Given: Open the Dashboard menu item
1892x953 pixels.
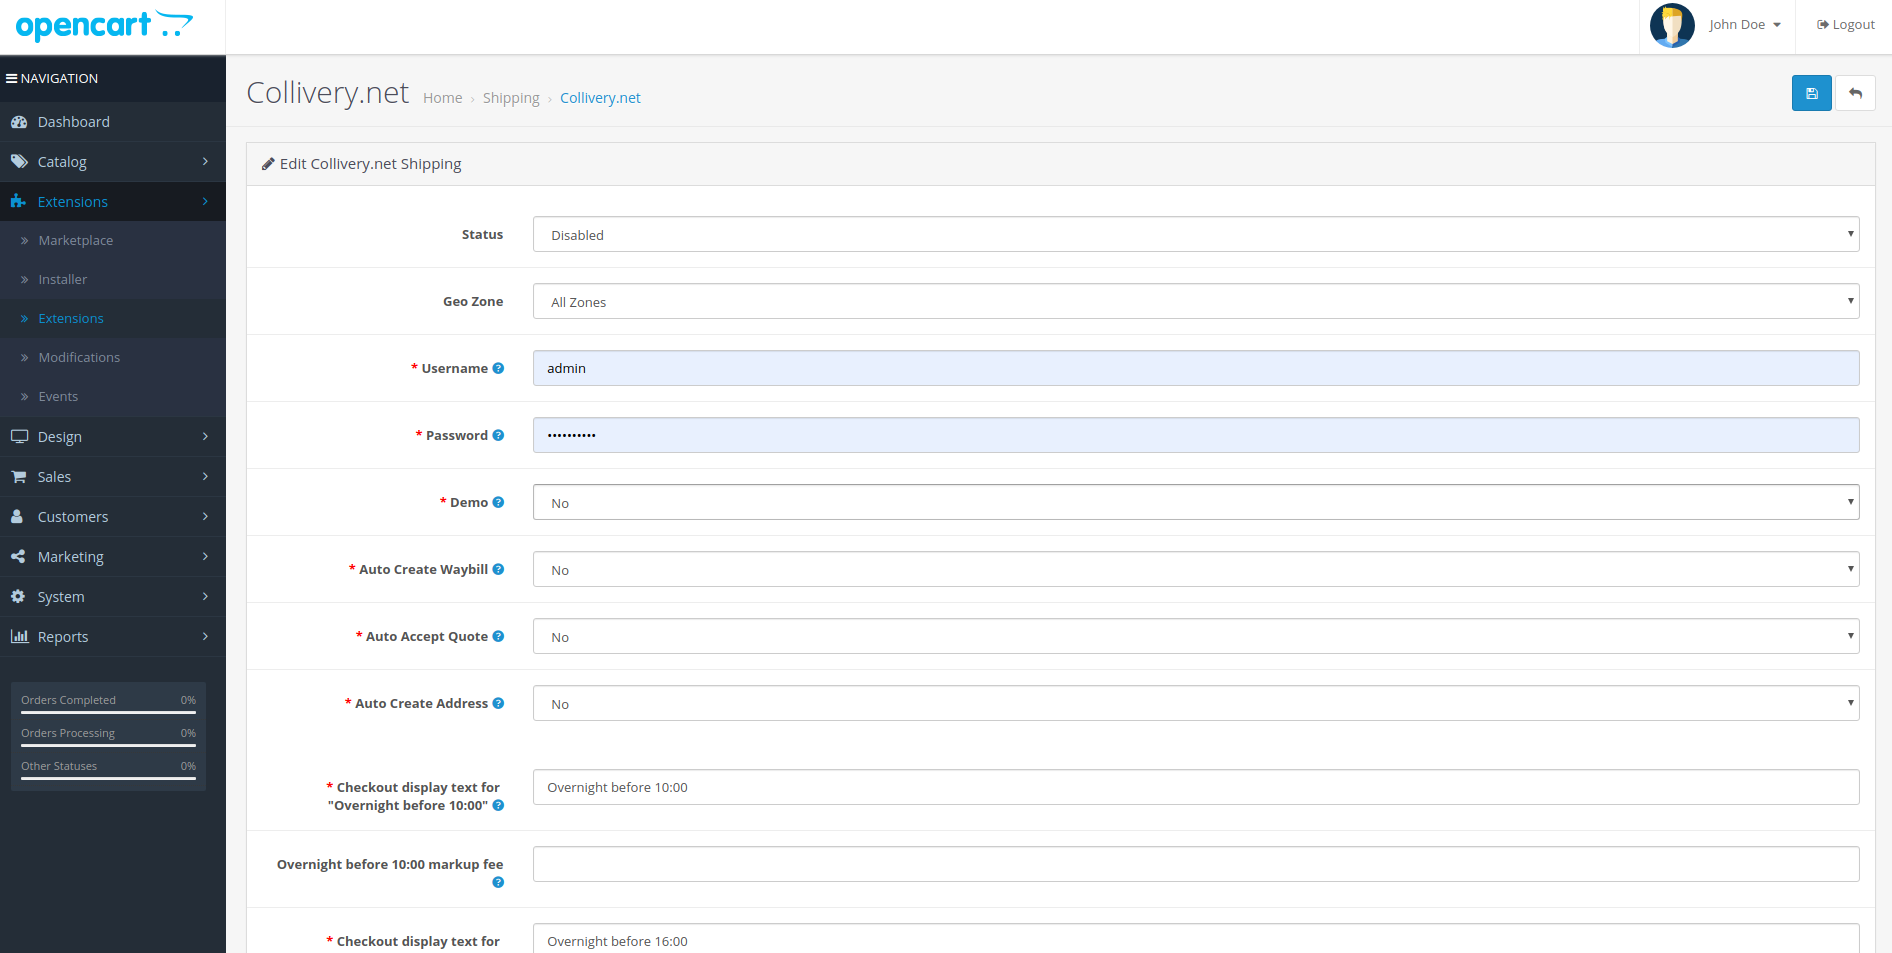Looking at the screenshot, I should (x=74, y=122).
